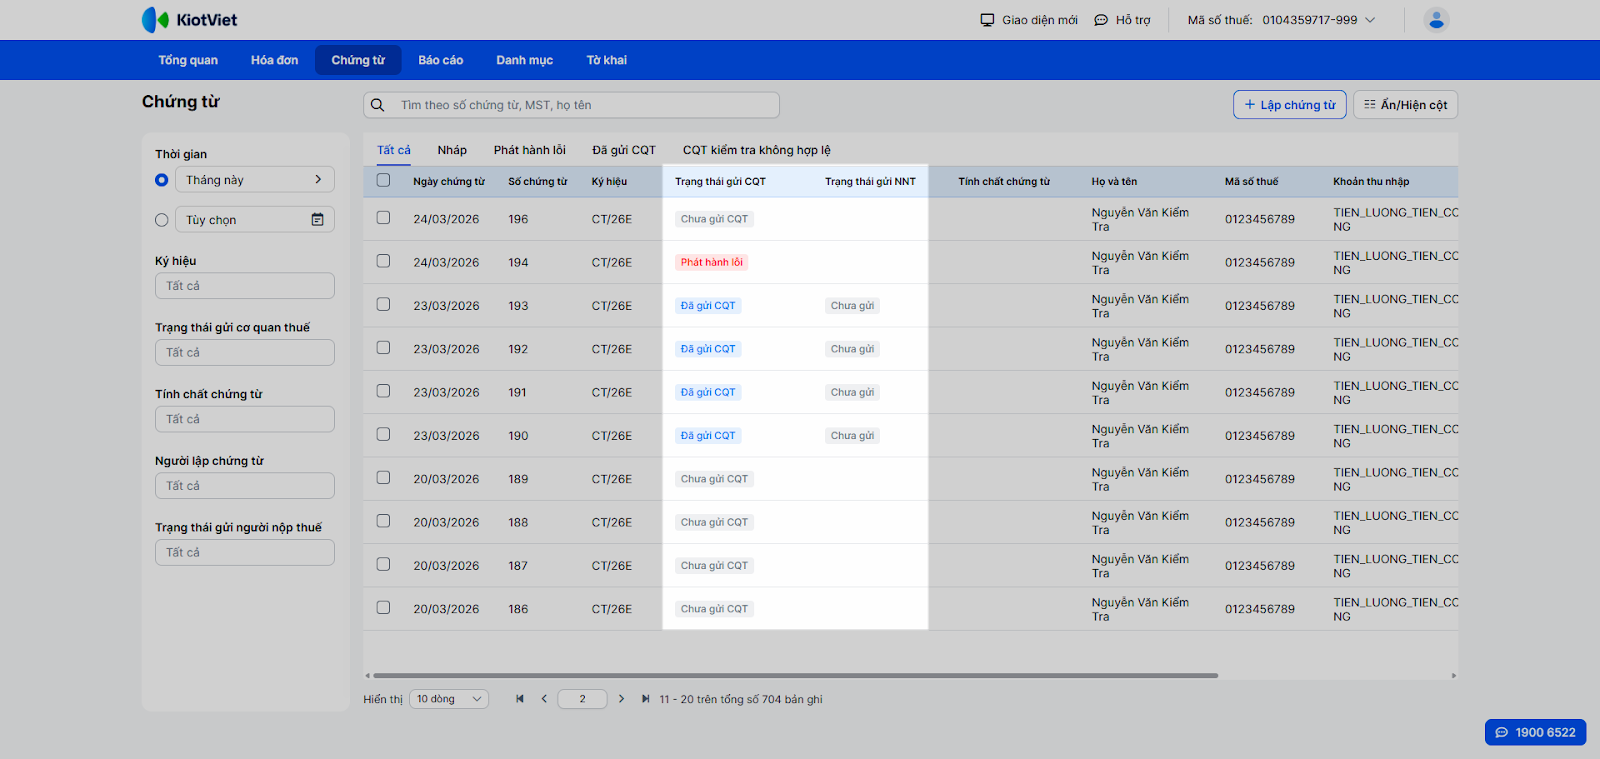Go to next page arrow

pyautogui.click(x=621, y=699)
